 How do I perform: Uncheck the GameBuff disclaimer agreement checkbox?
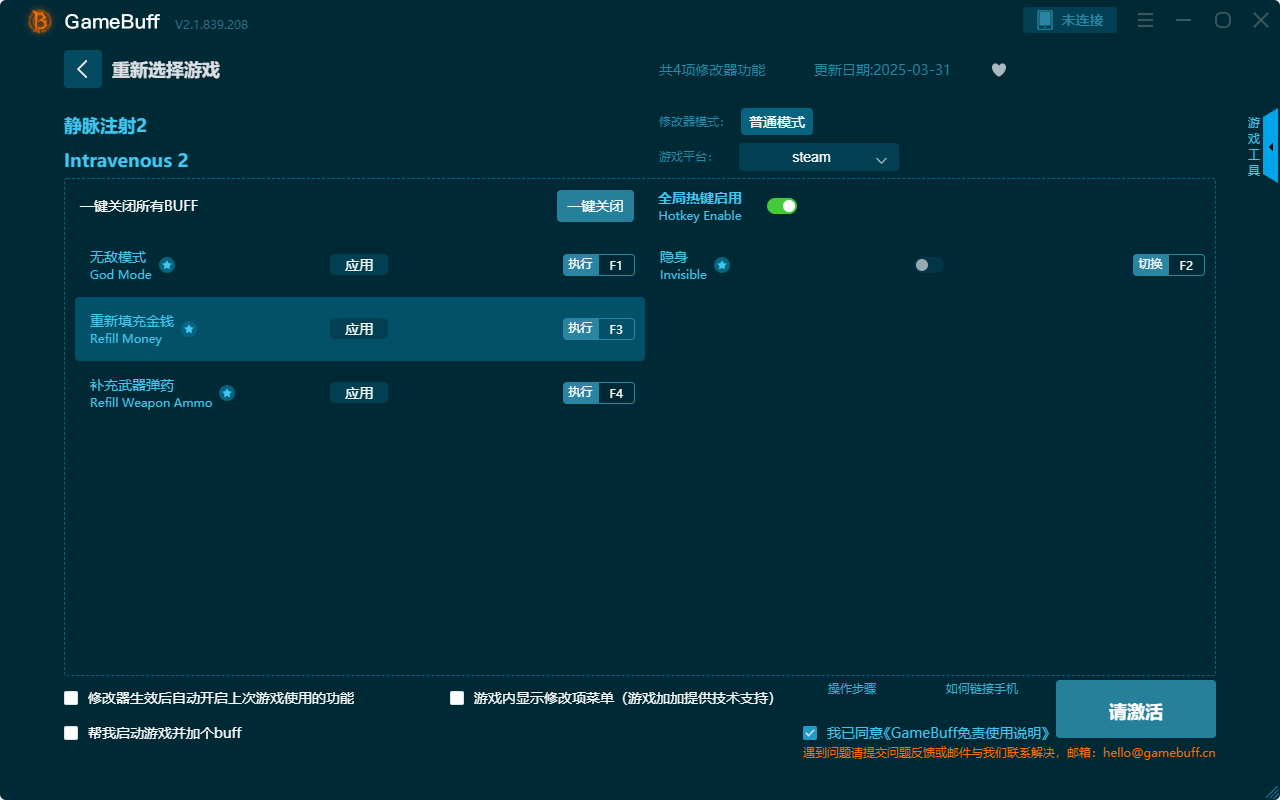coord(810,733)
